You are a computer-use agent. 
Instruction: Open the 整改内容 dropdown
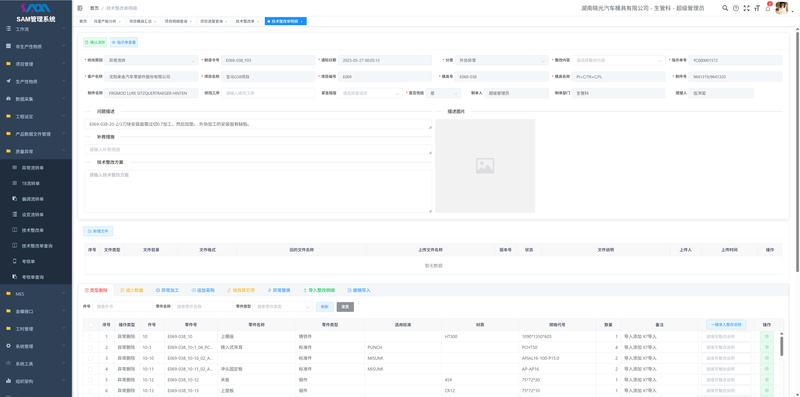click(618, 60)
